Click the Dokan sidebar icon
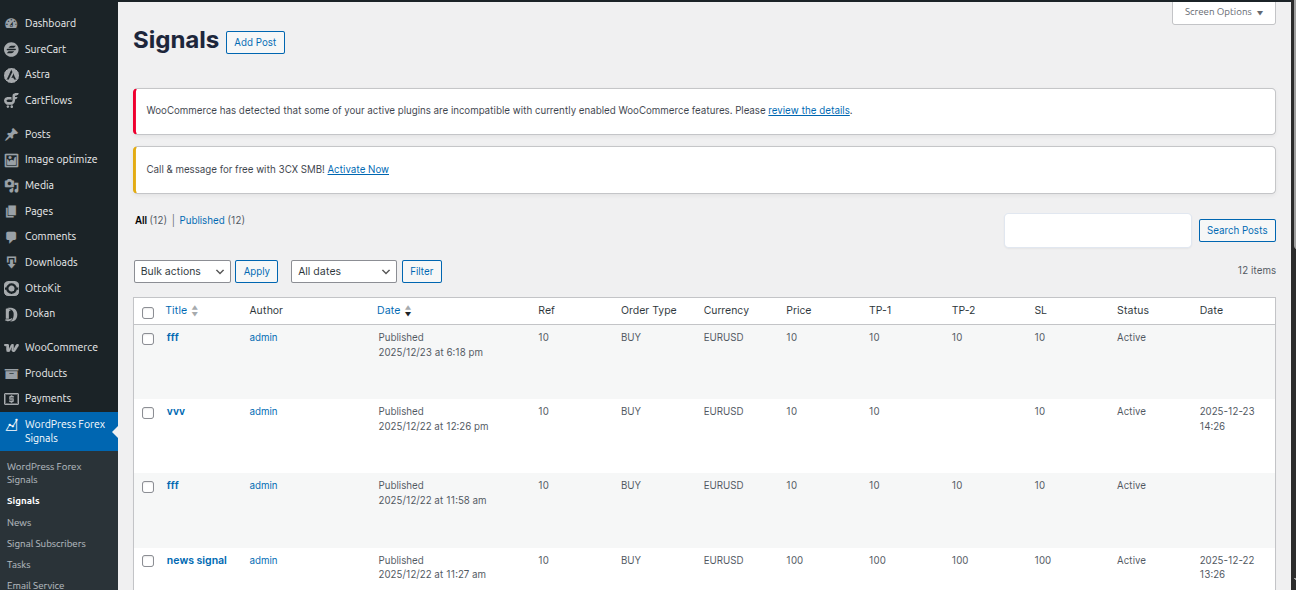Viewport: 1296px width, 590px height. point(11,314)
